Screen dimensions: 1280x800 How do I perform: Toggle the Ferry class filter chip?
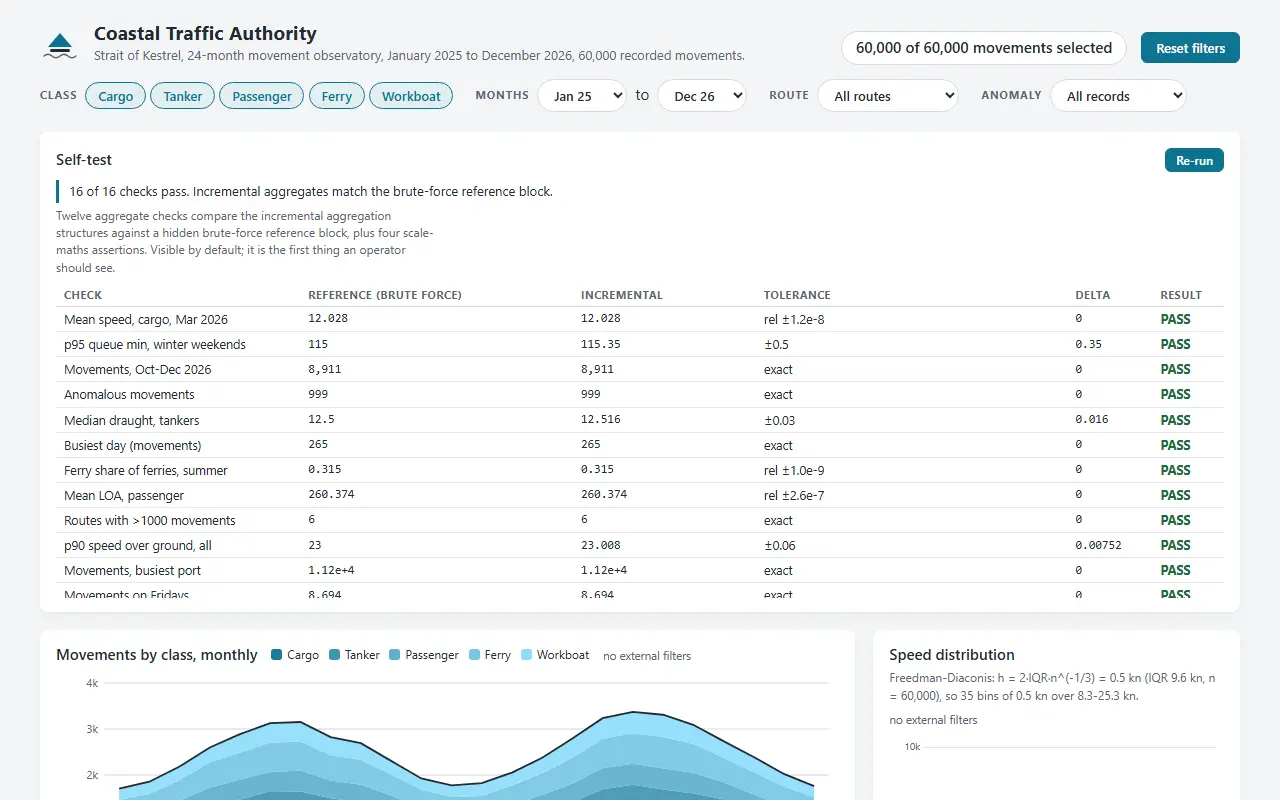[337, 96]
